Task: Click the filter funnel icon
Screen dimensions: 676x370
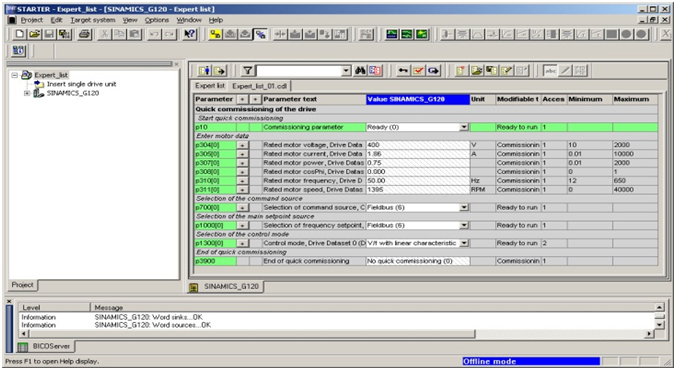Action: click(x=247, y=71)
